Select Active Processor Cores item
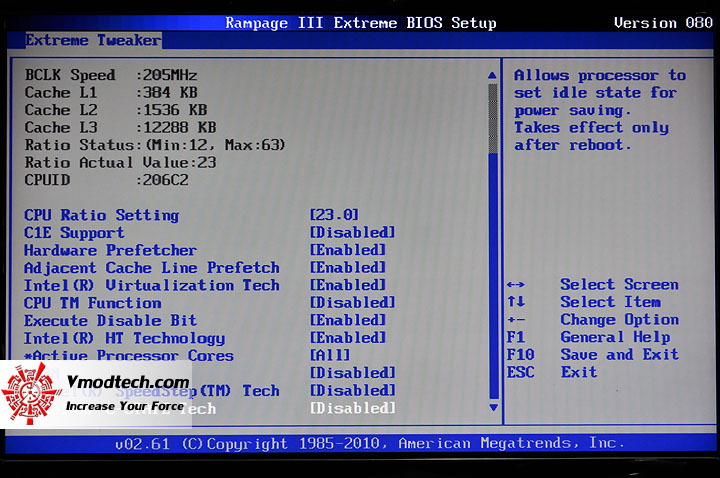This screenshot has height=478, width=720. coord(129,356)
